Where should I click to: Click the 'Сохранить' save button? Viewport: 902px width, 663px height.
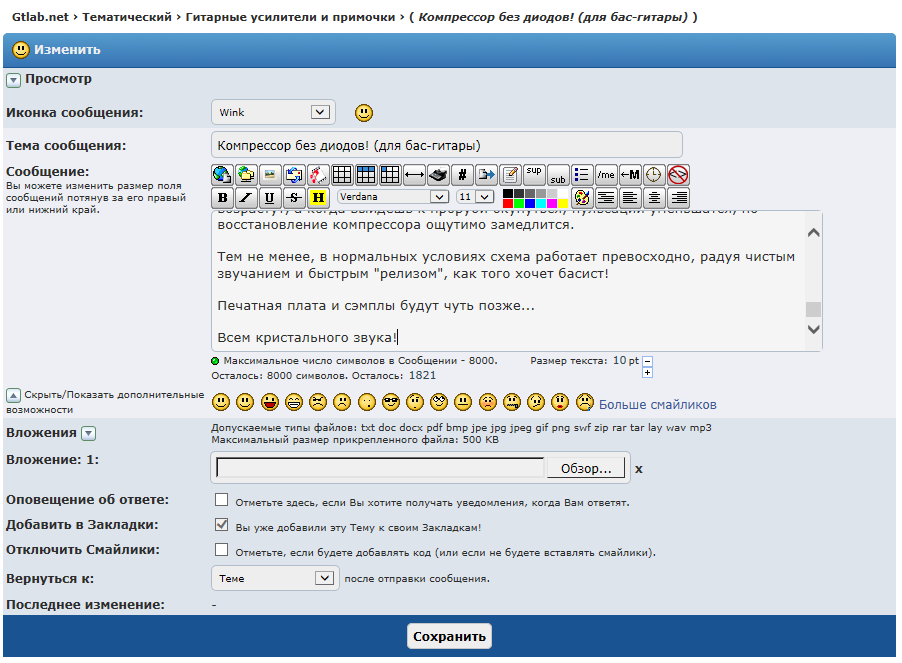point(449,636)
